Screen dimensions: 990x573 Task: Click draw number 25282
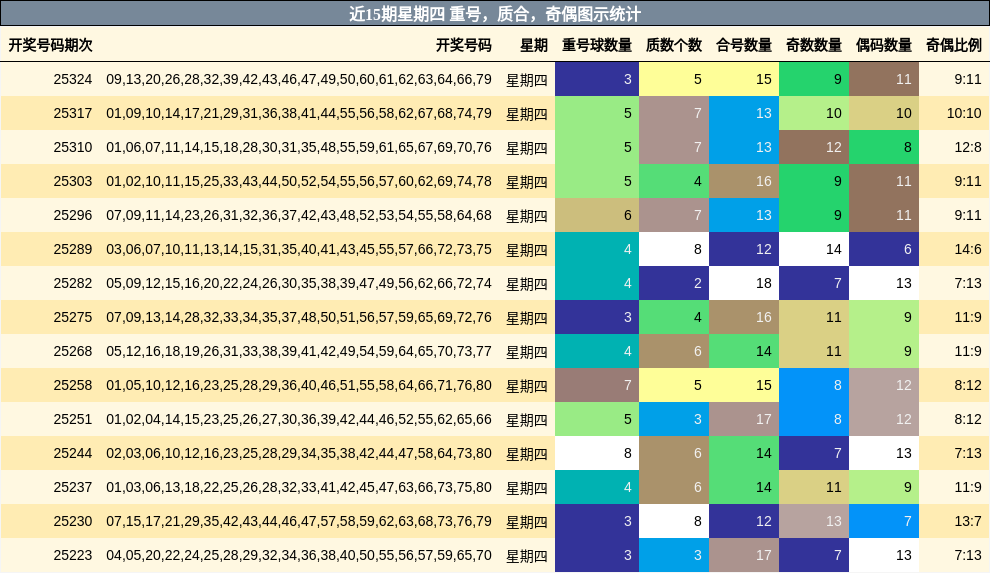(x=73, y=283)
